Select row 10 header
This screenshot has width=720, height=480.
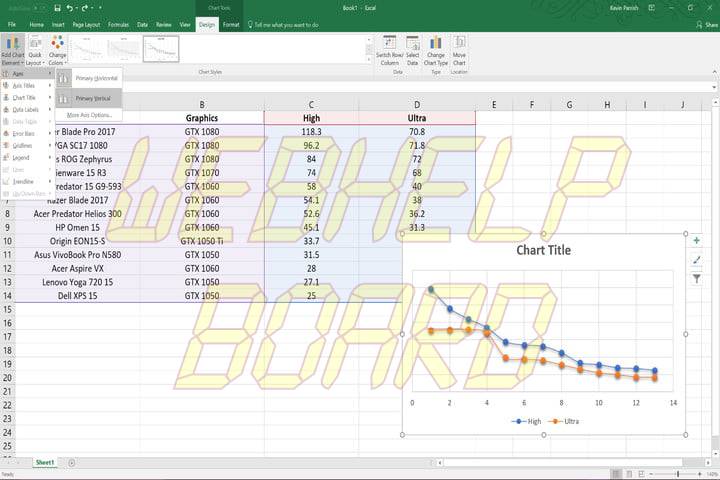tap(7, 241)
